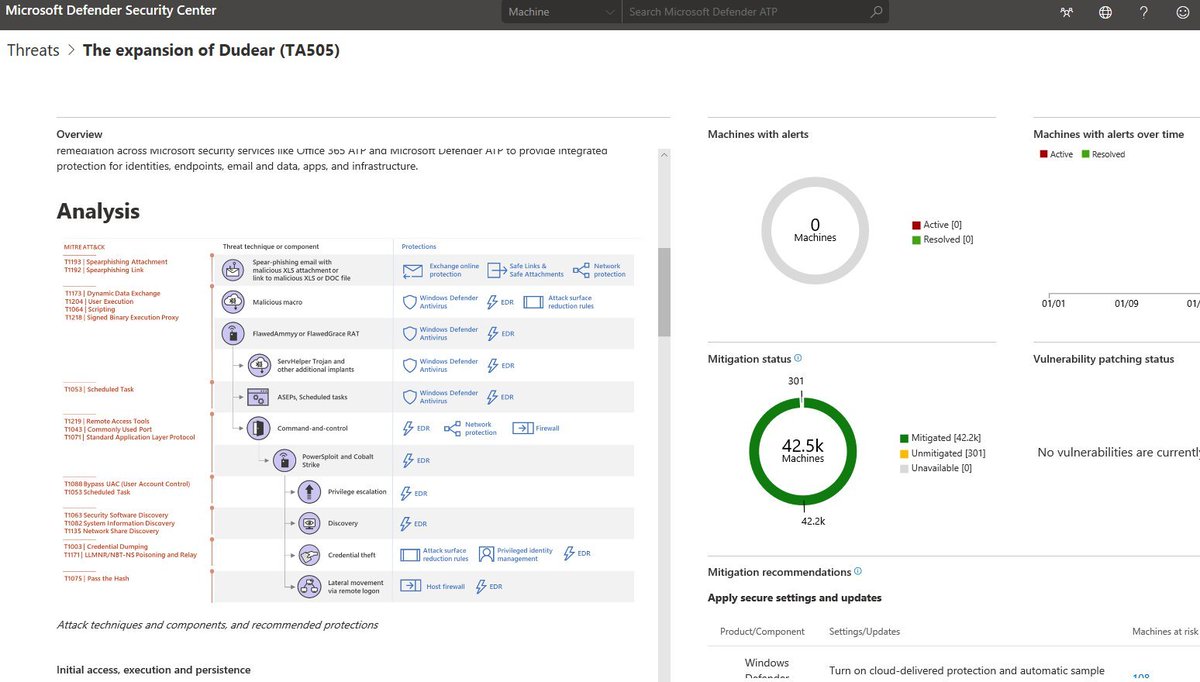Image resolution: width=1200 pixels, height=682 pixels.
Task: Click Mitigation recommendations info icon
Action: pyautogui.click(x=858, y=572)
